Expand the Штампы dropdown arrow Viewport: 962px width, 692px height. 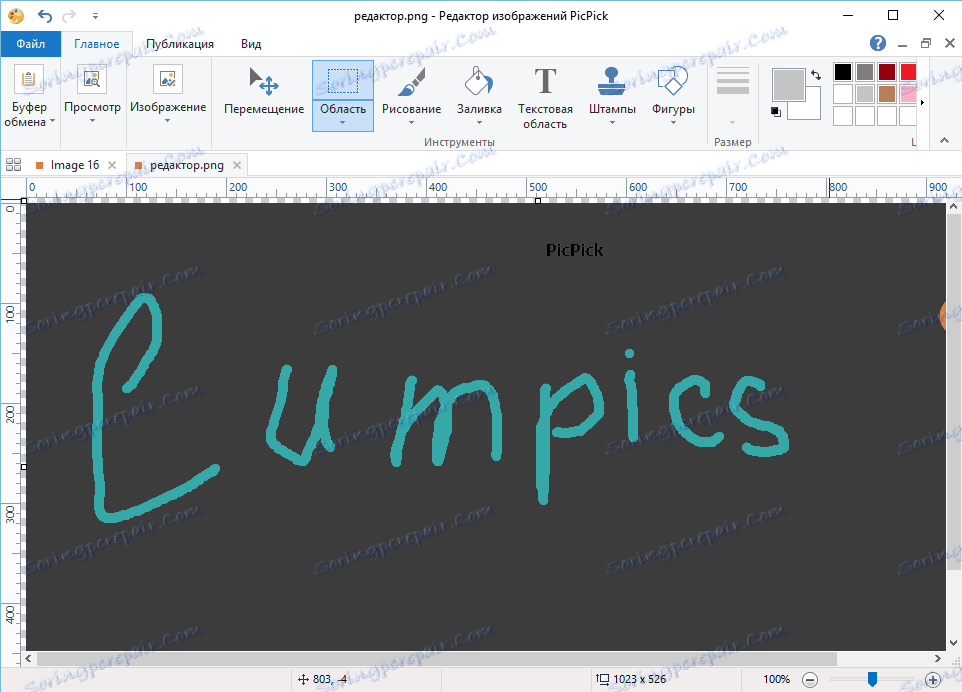612,123
